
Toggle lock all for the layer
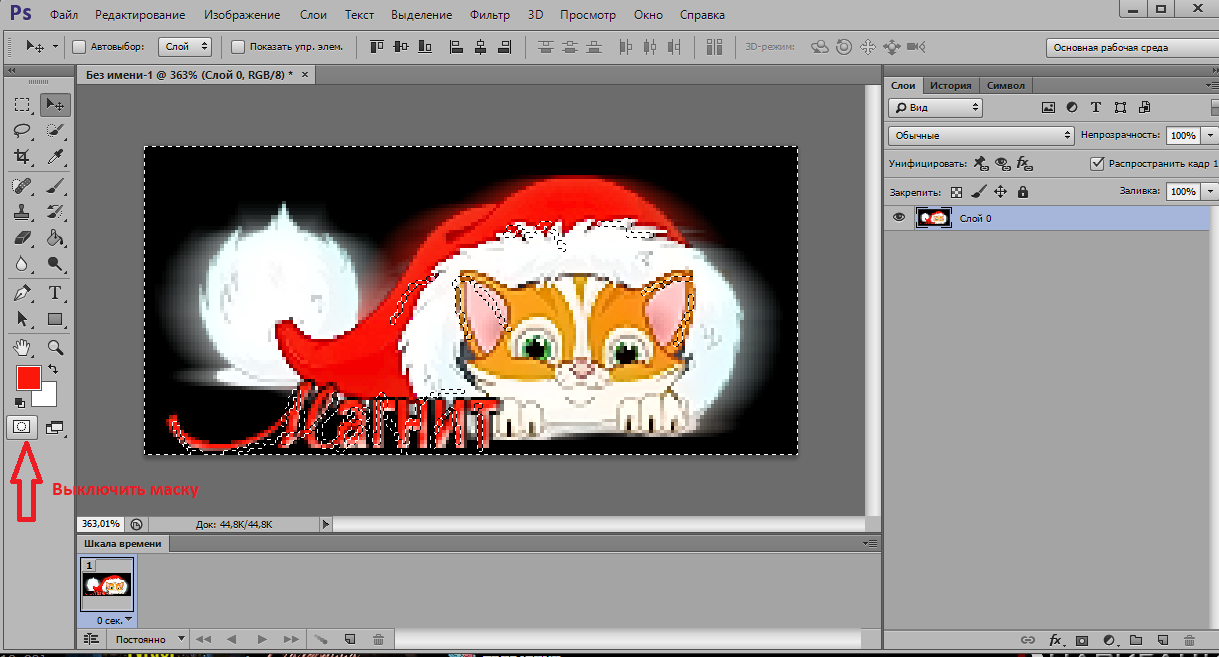click(x=1023, y=192)
